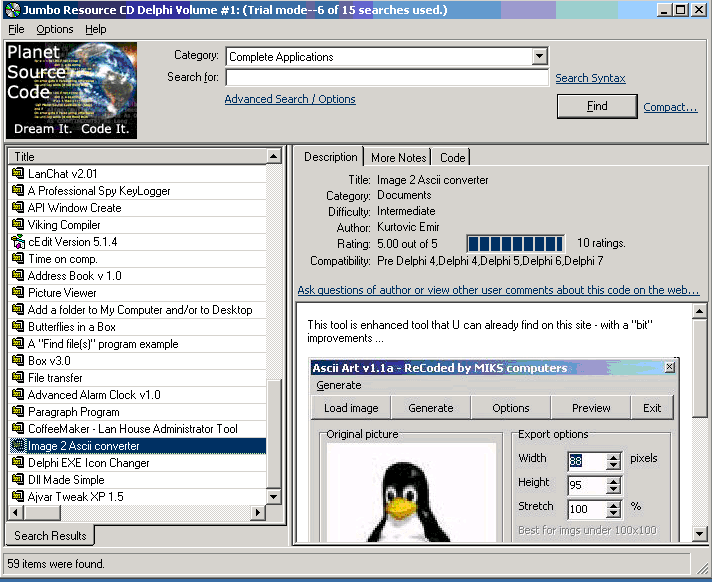
Task: Click the app icon in the title bar
Action: 12,10
